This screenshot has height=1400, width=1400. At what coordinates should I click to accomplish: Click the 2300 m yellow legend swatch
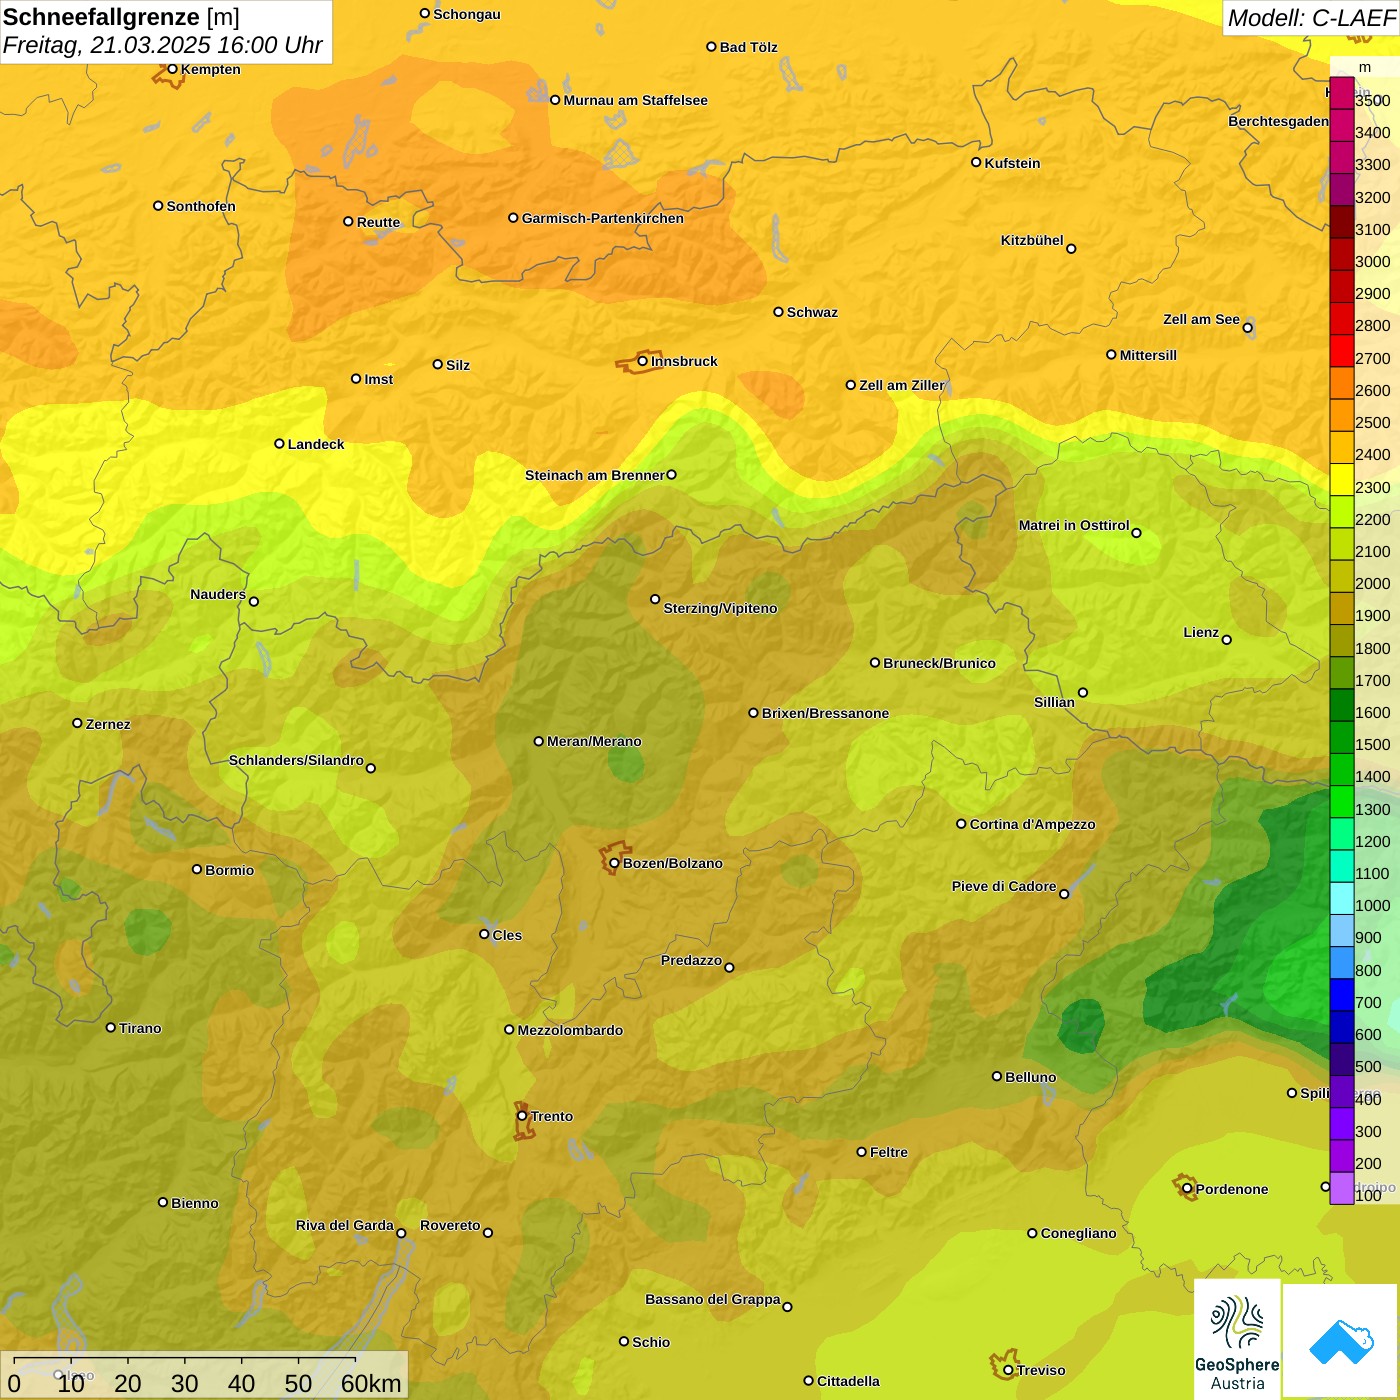[x=1341, y=480]
